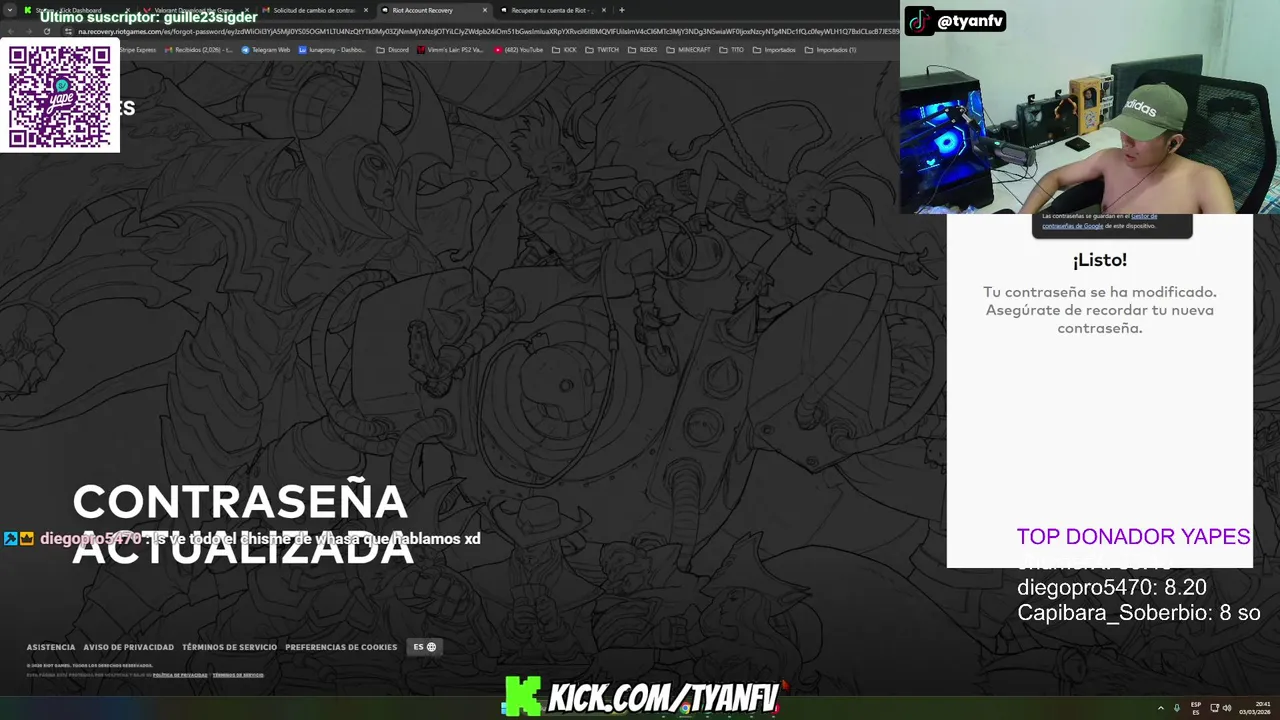Viewport: 1280px width, 720px height.
Task: Open the Vimm's Lair bookmark
Action: [x=451, y=50]
